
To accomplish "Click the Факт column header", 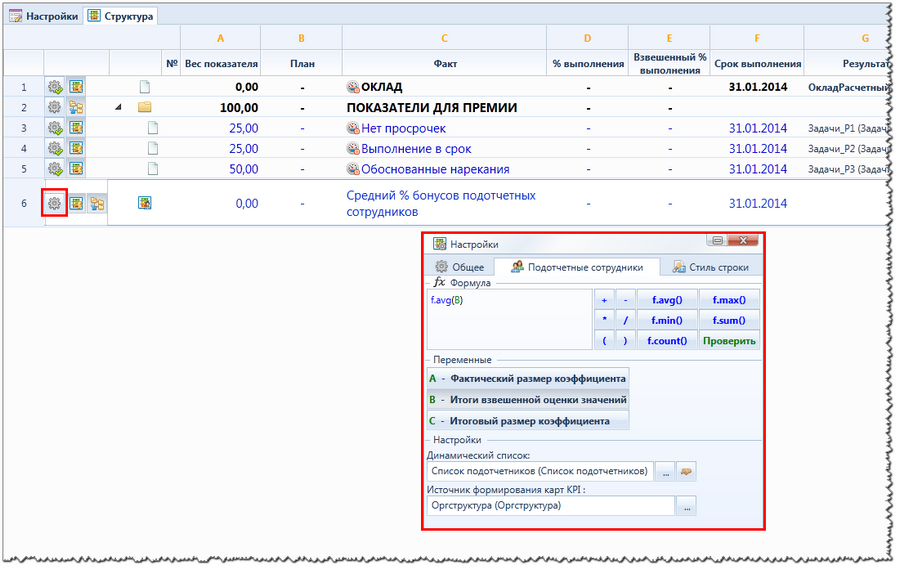I will click(x=445, y=64).
